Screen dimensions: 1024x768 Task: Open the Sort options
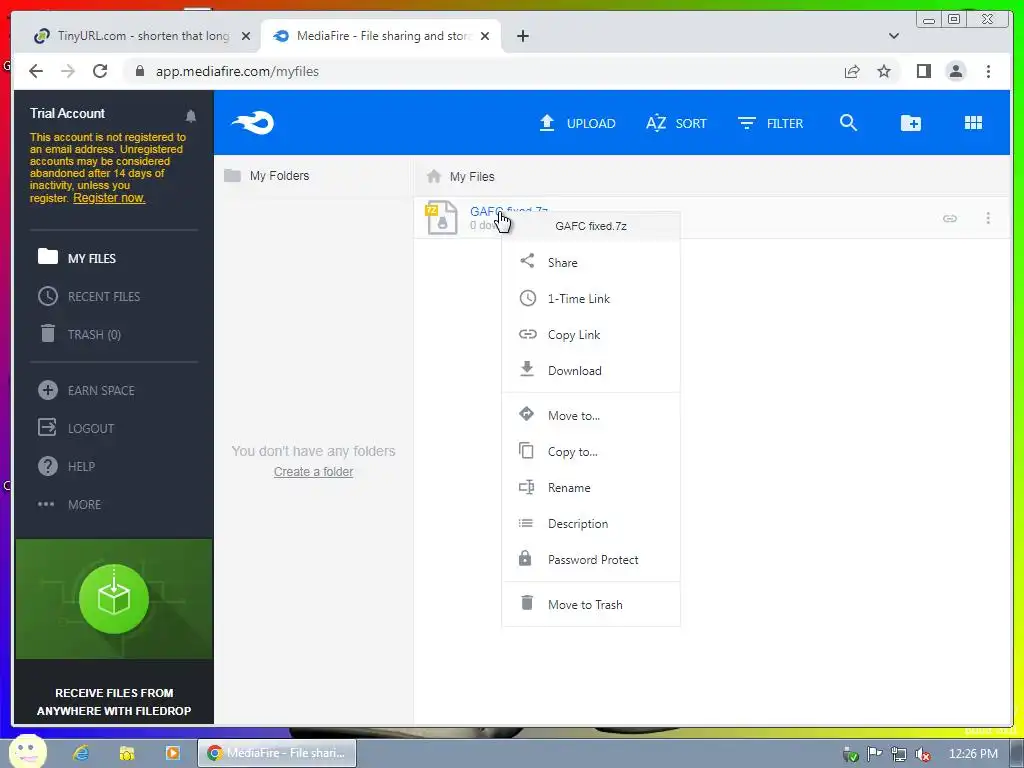coord(676,123)
